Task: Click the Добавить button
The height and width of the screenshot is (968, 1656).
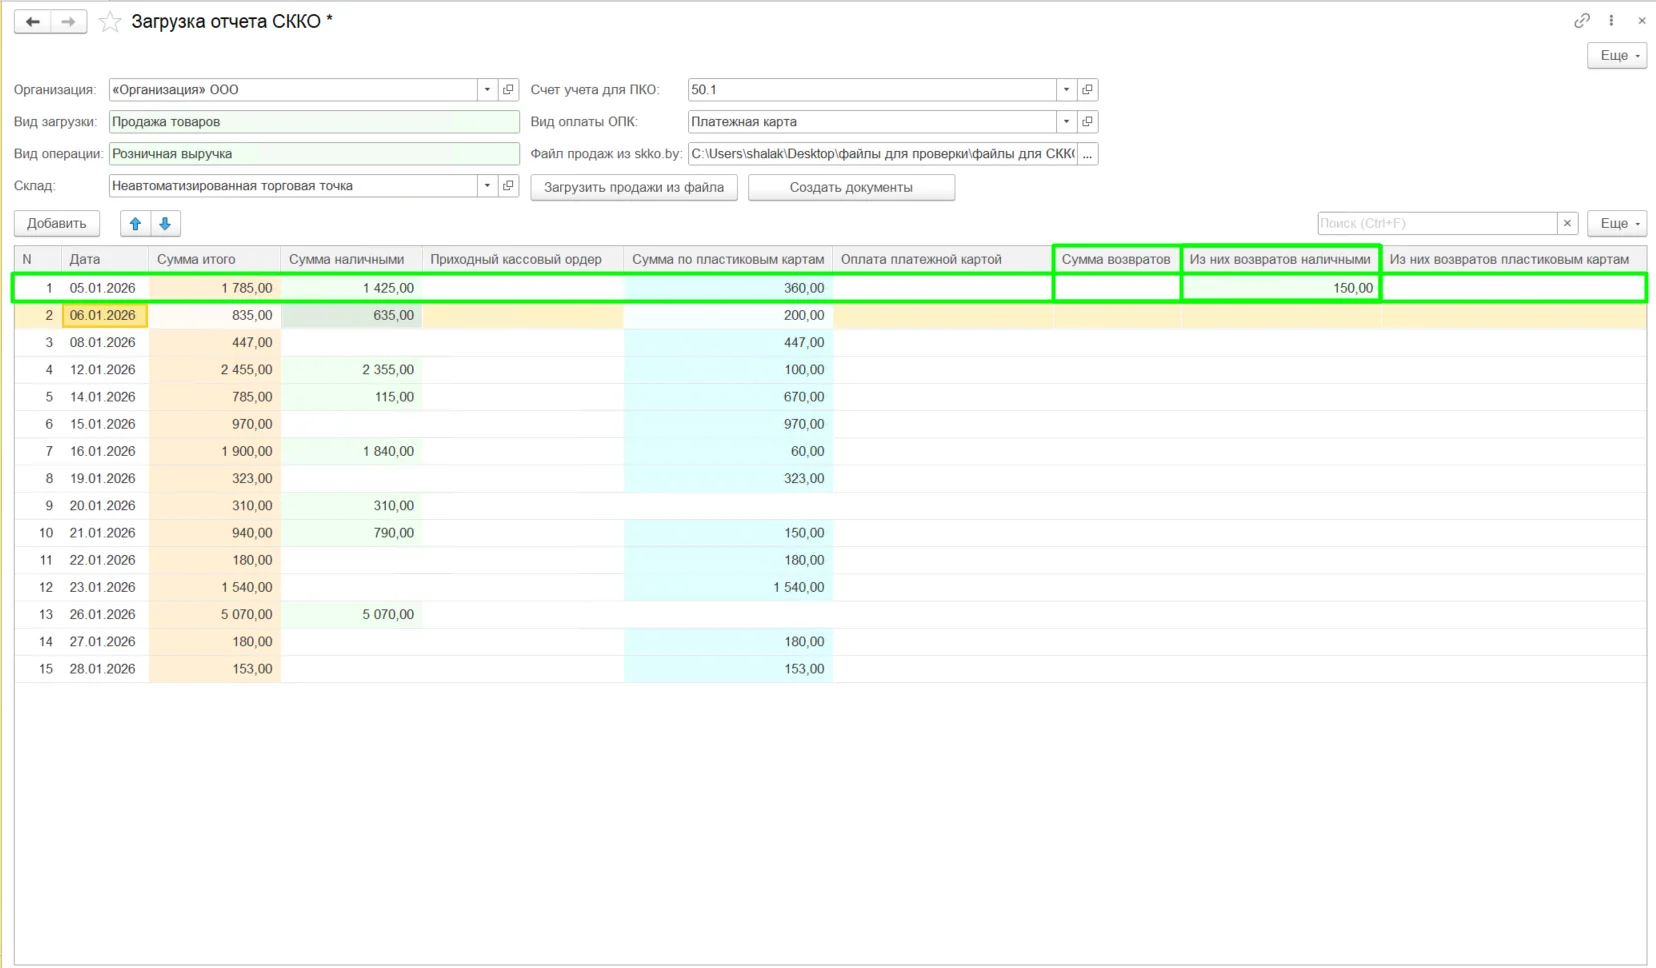Action: (57, 224)
